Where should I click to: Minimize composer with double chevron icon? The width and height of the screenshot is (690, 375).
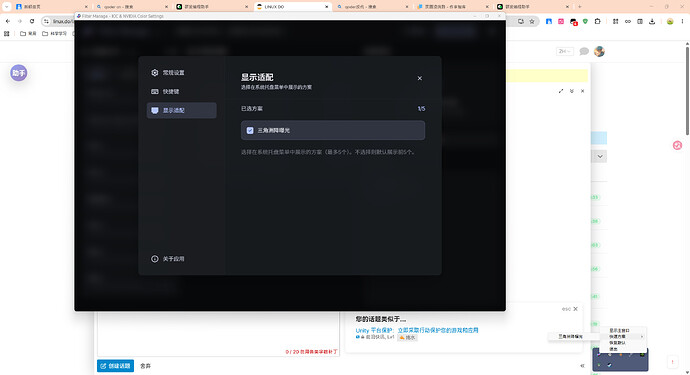point(572,91)
